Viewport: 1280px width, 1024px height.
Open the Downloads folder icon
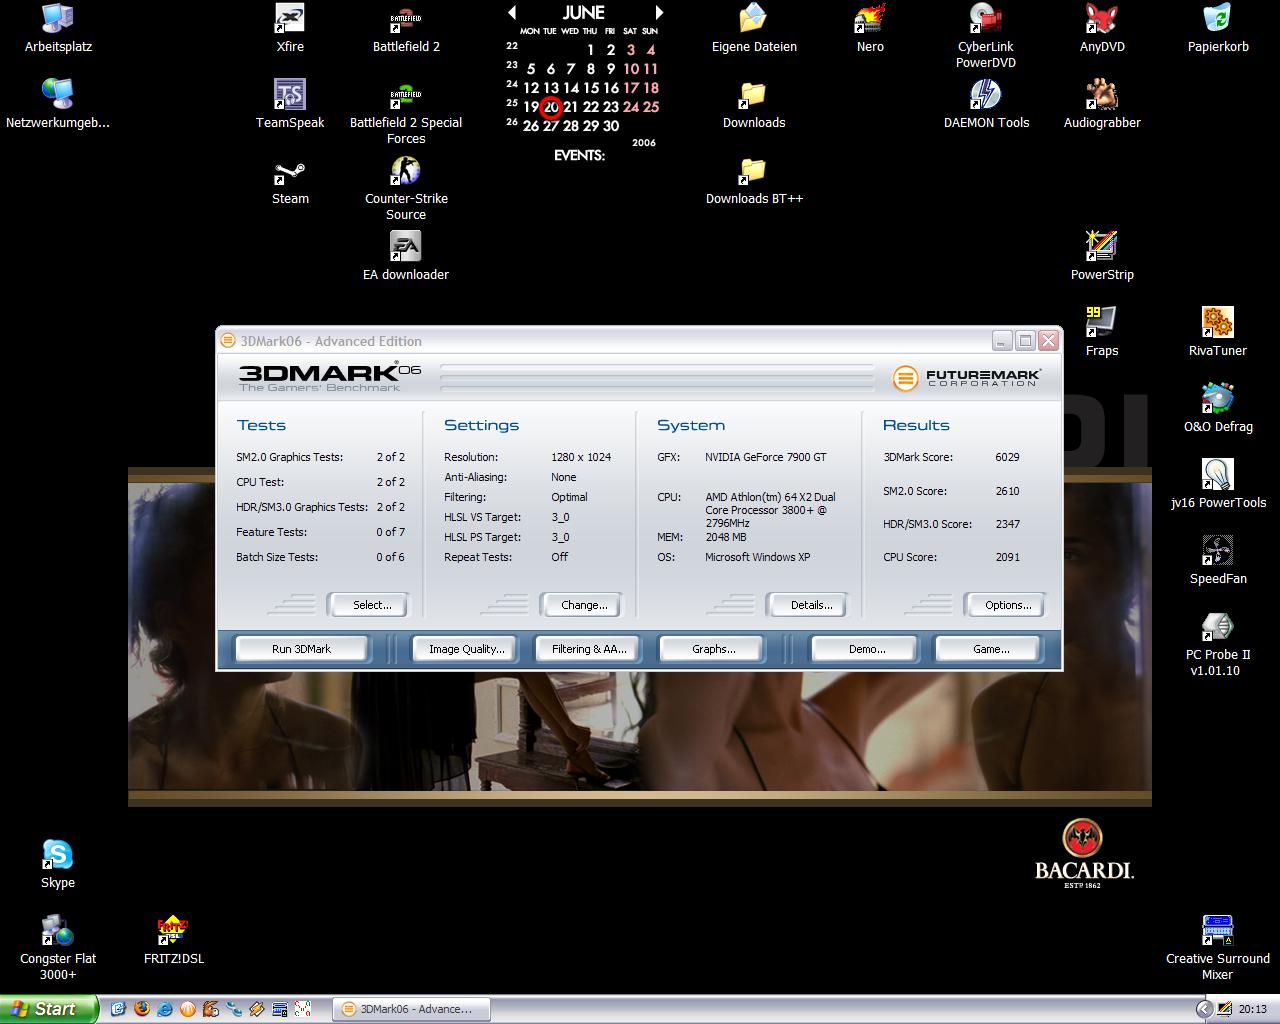pyautogui.click(x=754, y=104)
